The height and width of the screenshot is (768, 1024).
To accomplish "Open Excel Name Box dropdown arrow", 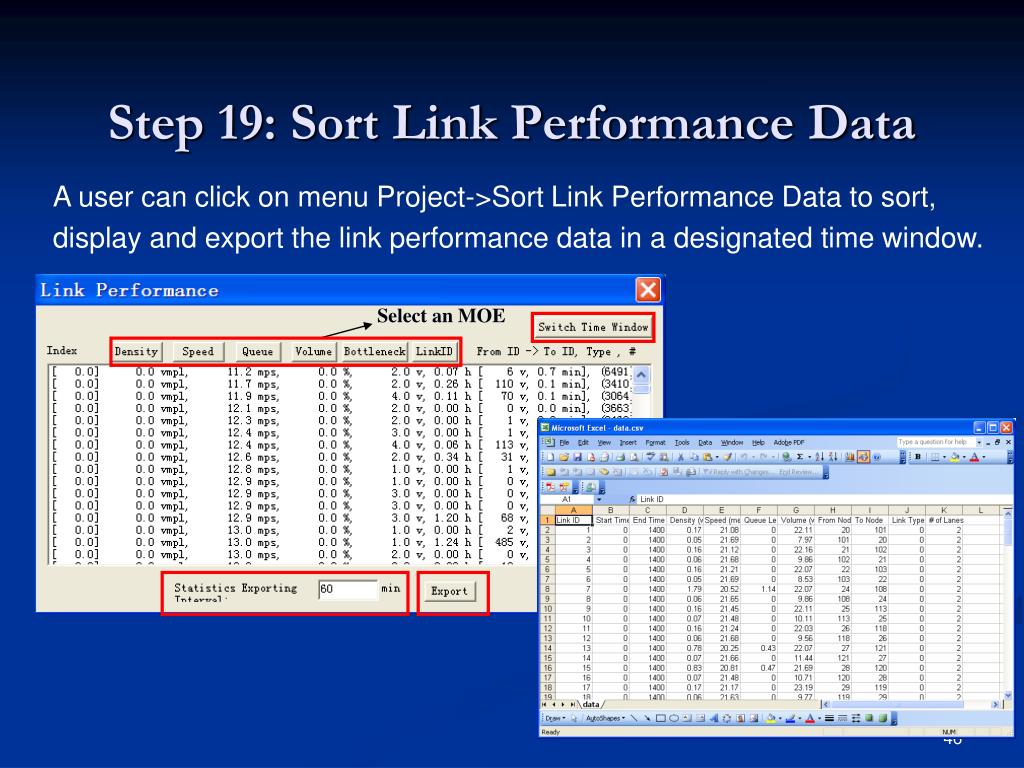I will click(x=599, y=500).
